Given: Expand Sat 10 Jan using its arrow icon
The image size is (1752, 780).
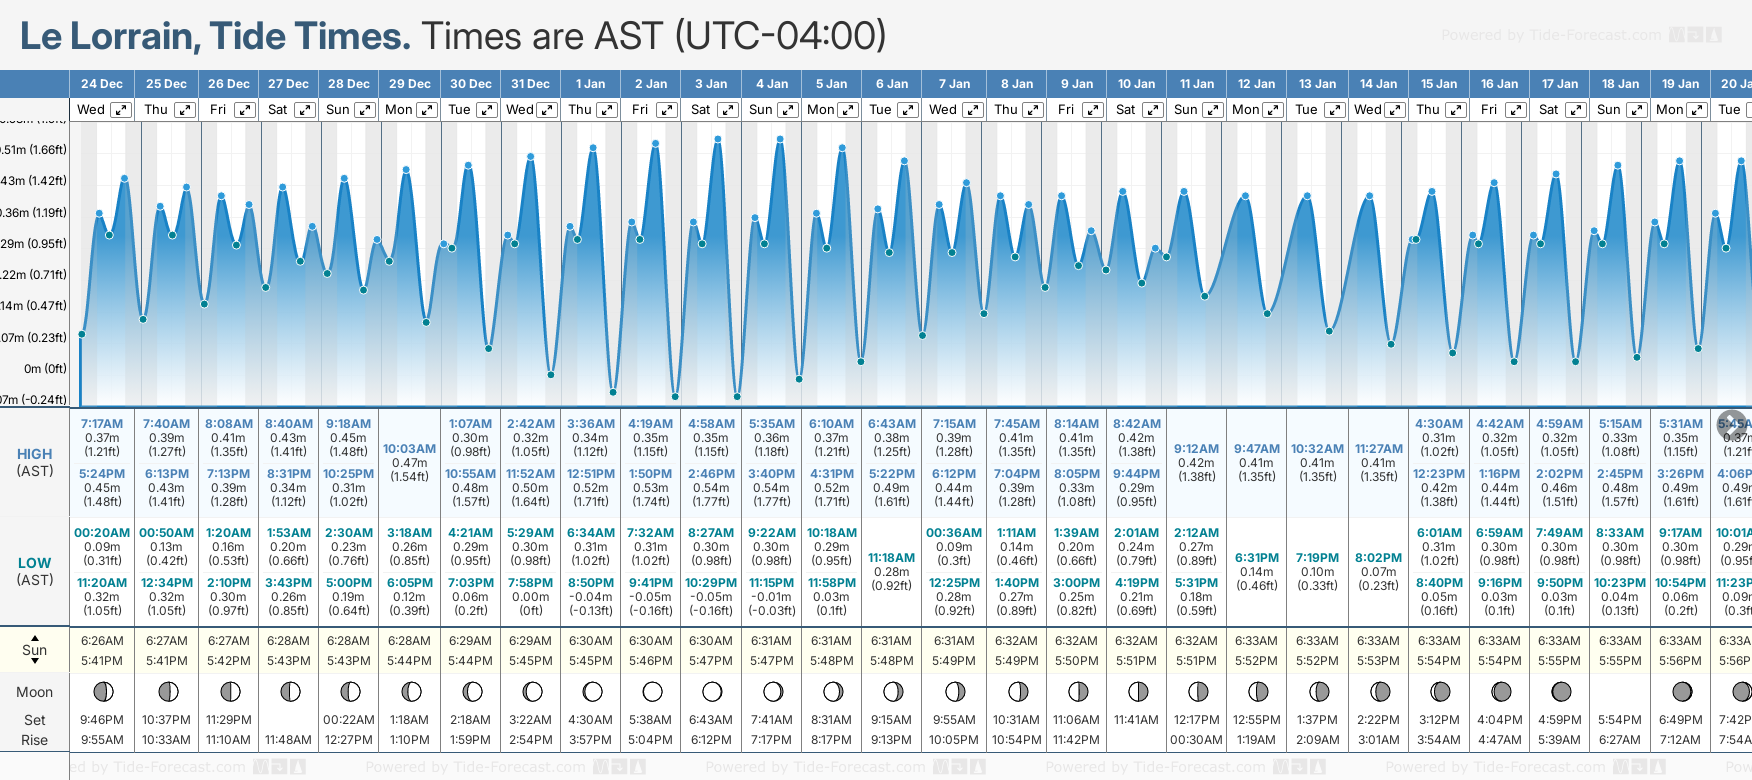Looking at the screenshot, I should pyautogui.click(x=1153, y=110).
